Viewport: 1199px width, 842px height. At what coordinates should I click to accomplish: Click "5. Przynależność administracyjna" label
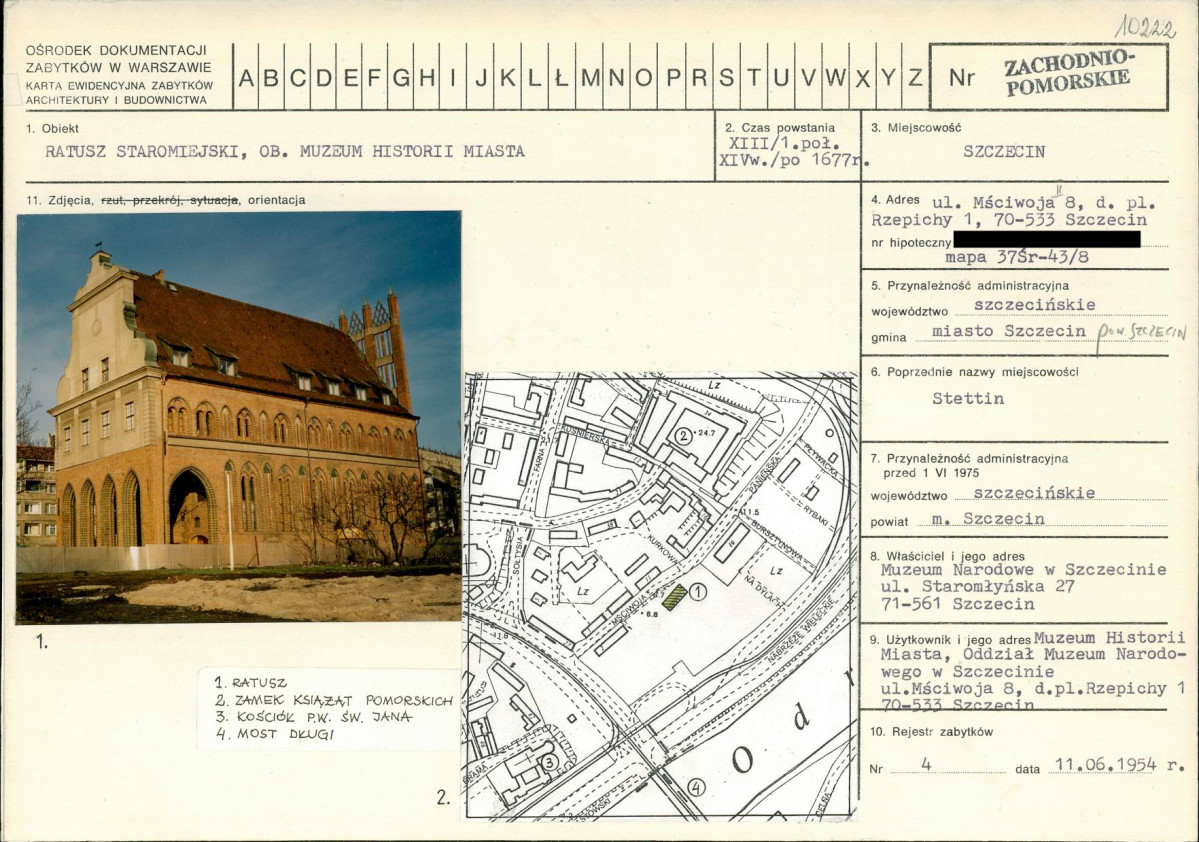pos(970,286)
